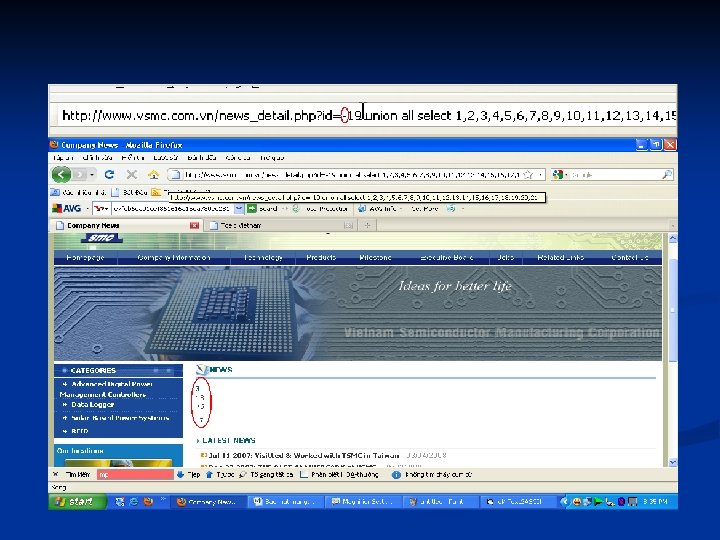Viewport: 720px width, 540px height.
Task: Open the Windows Start button
Action: point(77,502)
